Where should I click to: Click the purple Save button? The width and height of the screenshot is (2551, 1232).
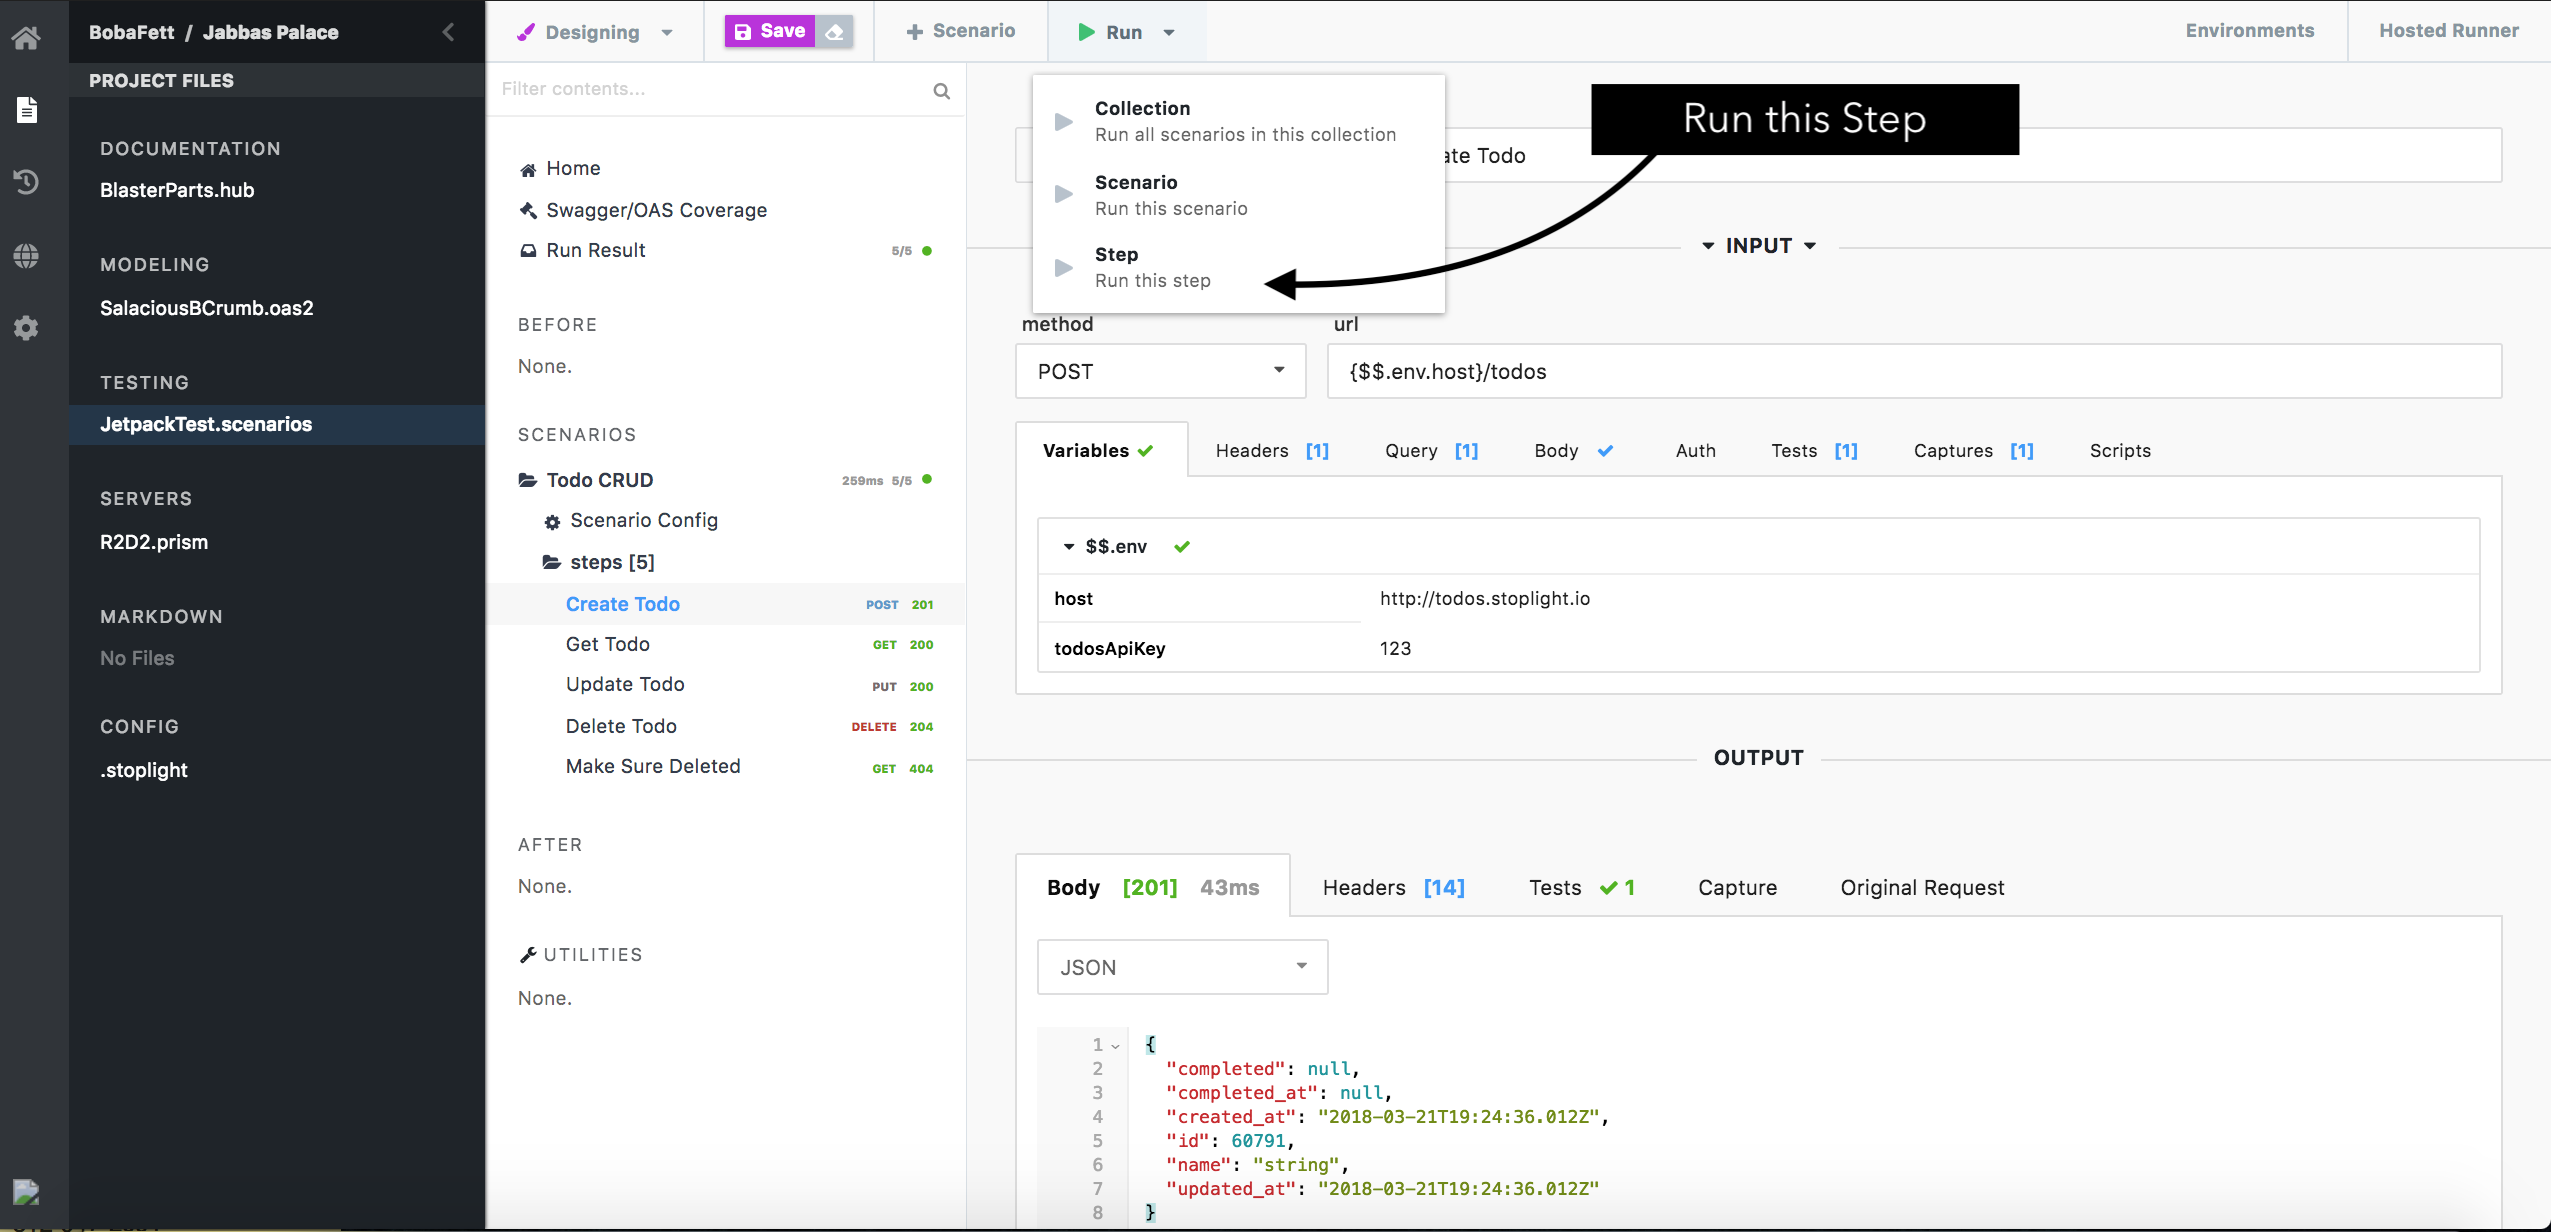click(x=770, y=32)
